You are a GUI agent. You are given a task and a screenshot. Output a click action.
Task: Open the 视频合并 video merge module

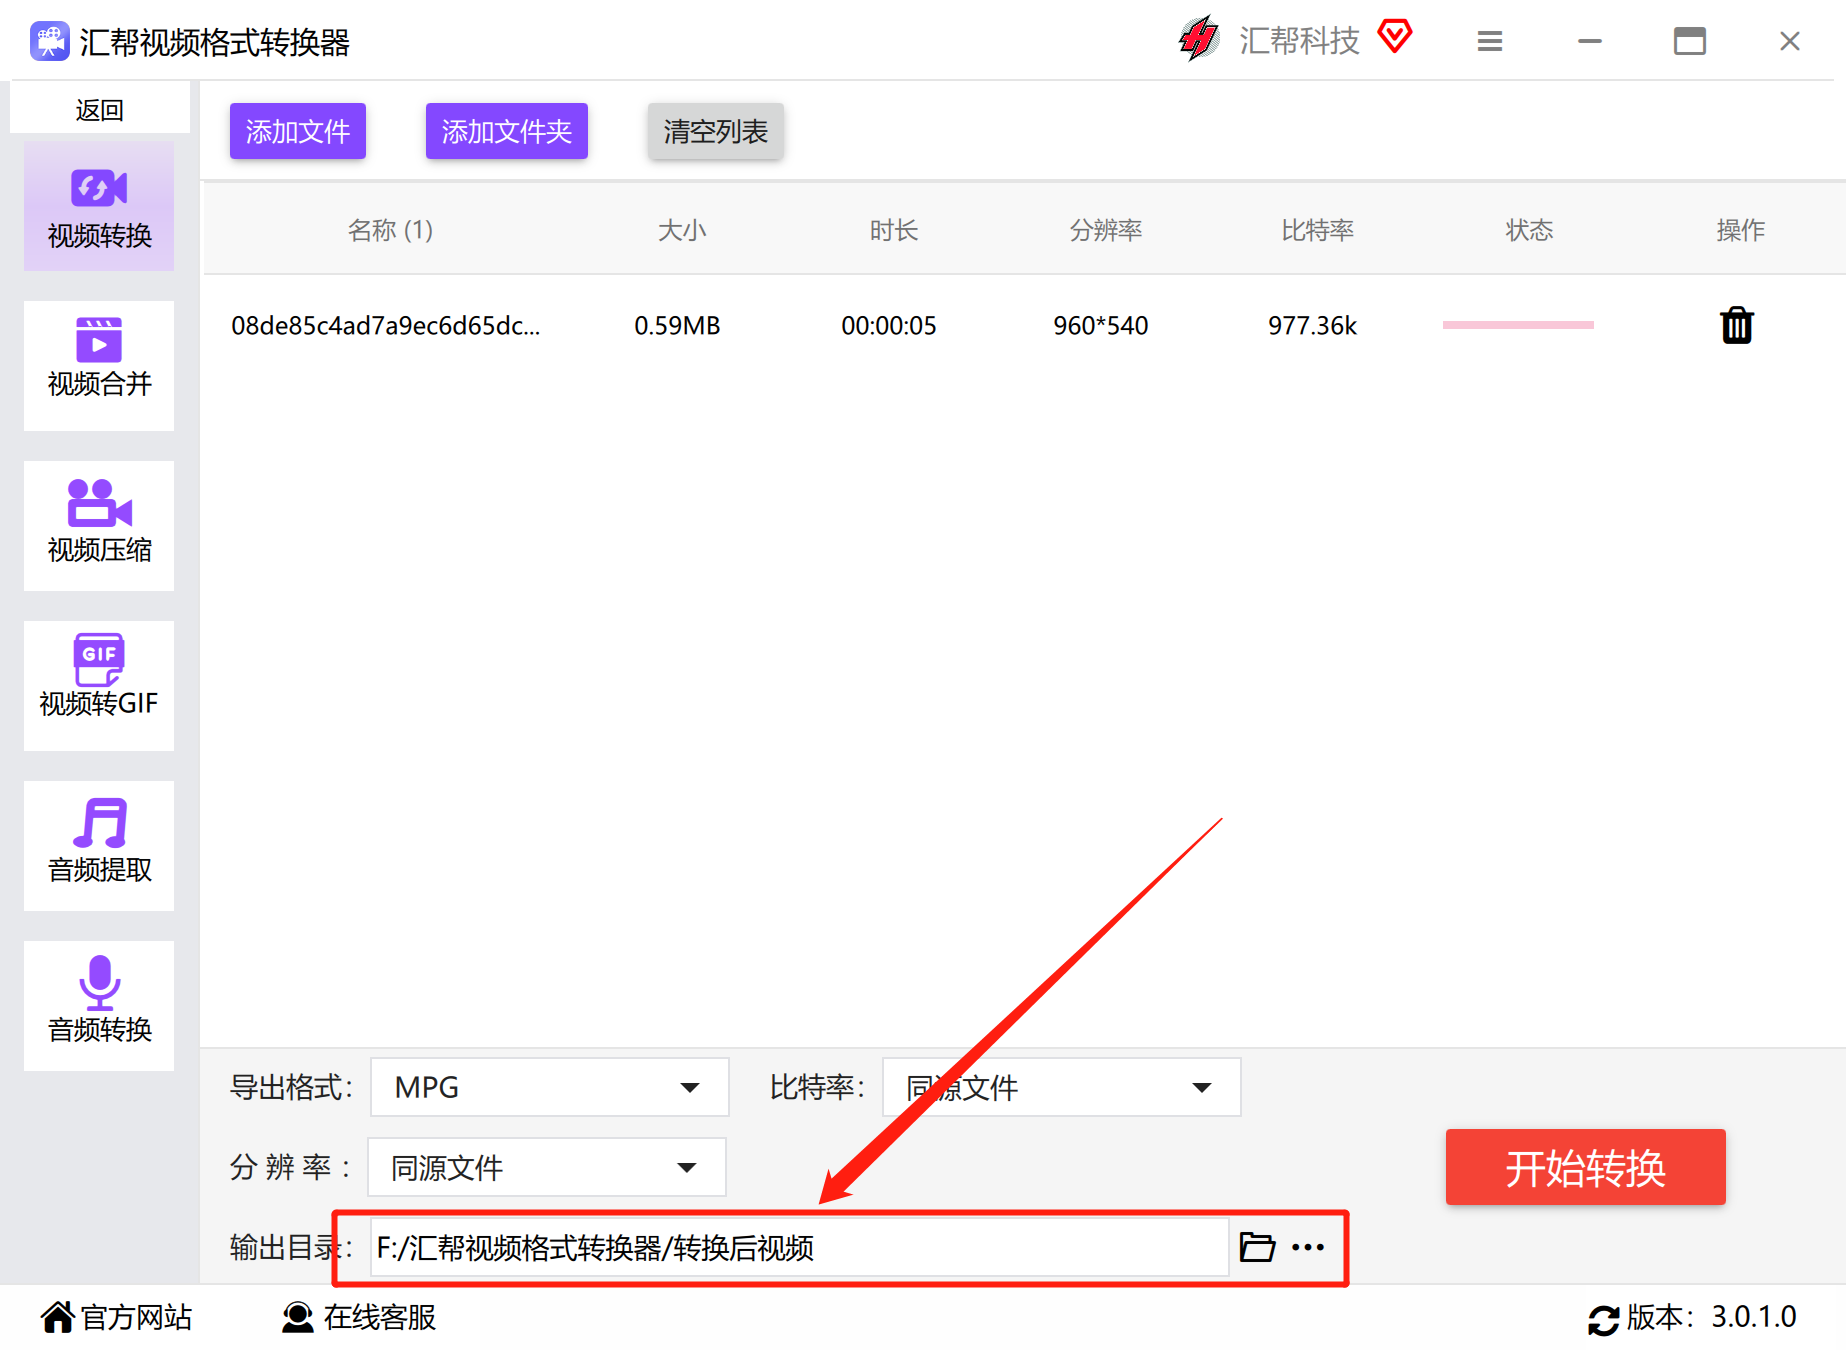pos(99,366)
